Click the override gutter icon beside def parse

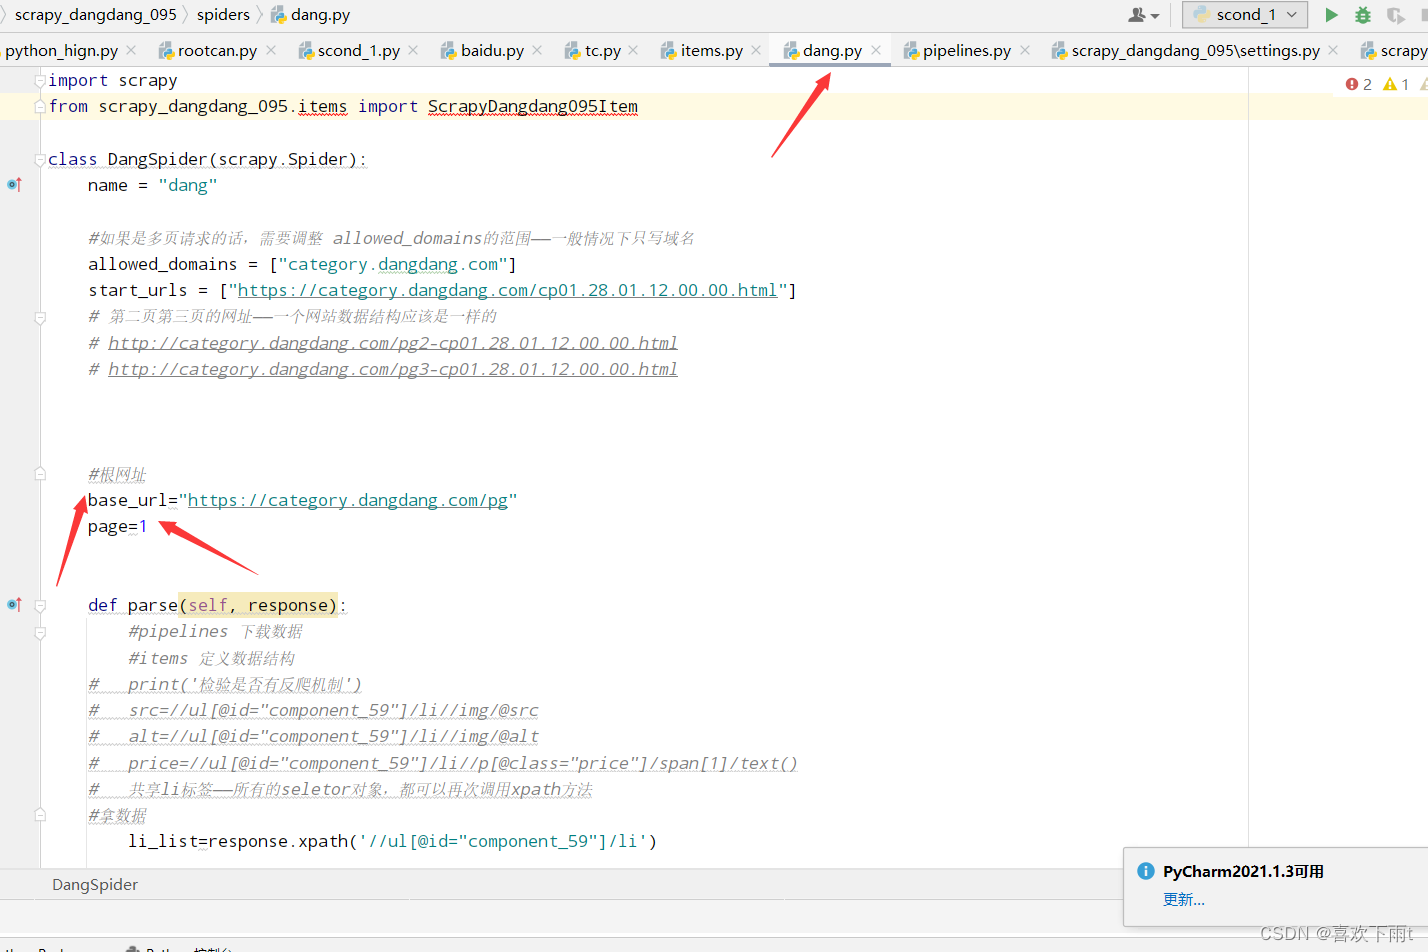tap(14, 605)
